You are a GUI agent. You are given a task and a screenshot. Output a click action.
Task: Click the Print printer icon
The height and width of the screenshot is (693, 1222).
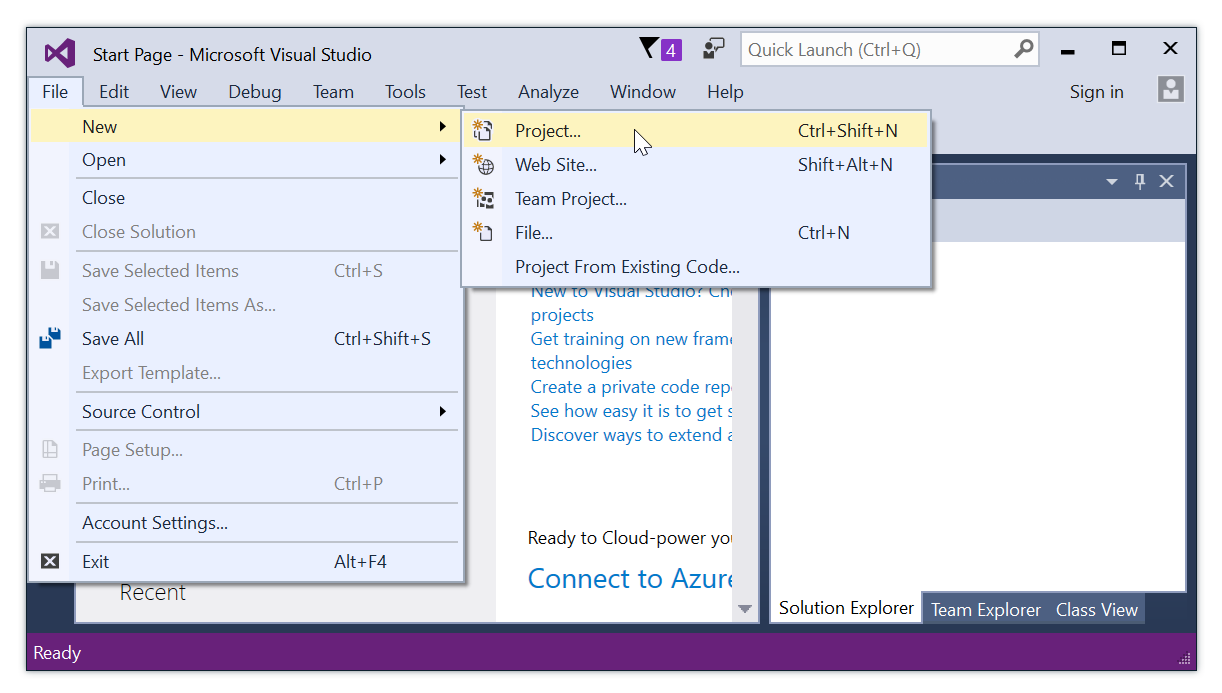coord(50,484)
